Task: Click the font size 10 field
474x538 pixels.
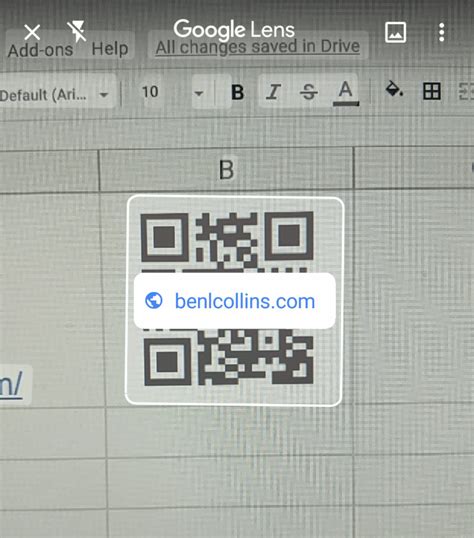Action: [x=150, y=92]
